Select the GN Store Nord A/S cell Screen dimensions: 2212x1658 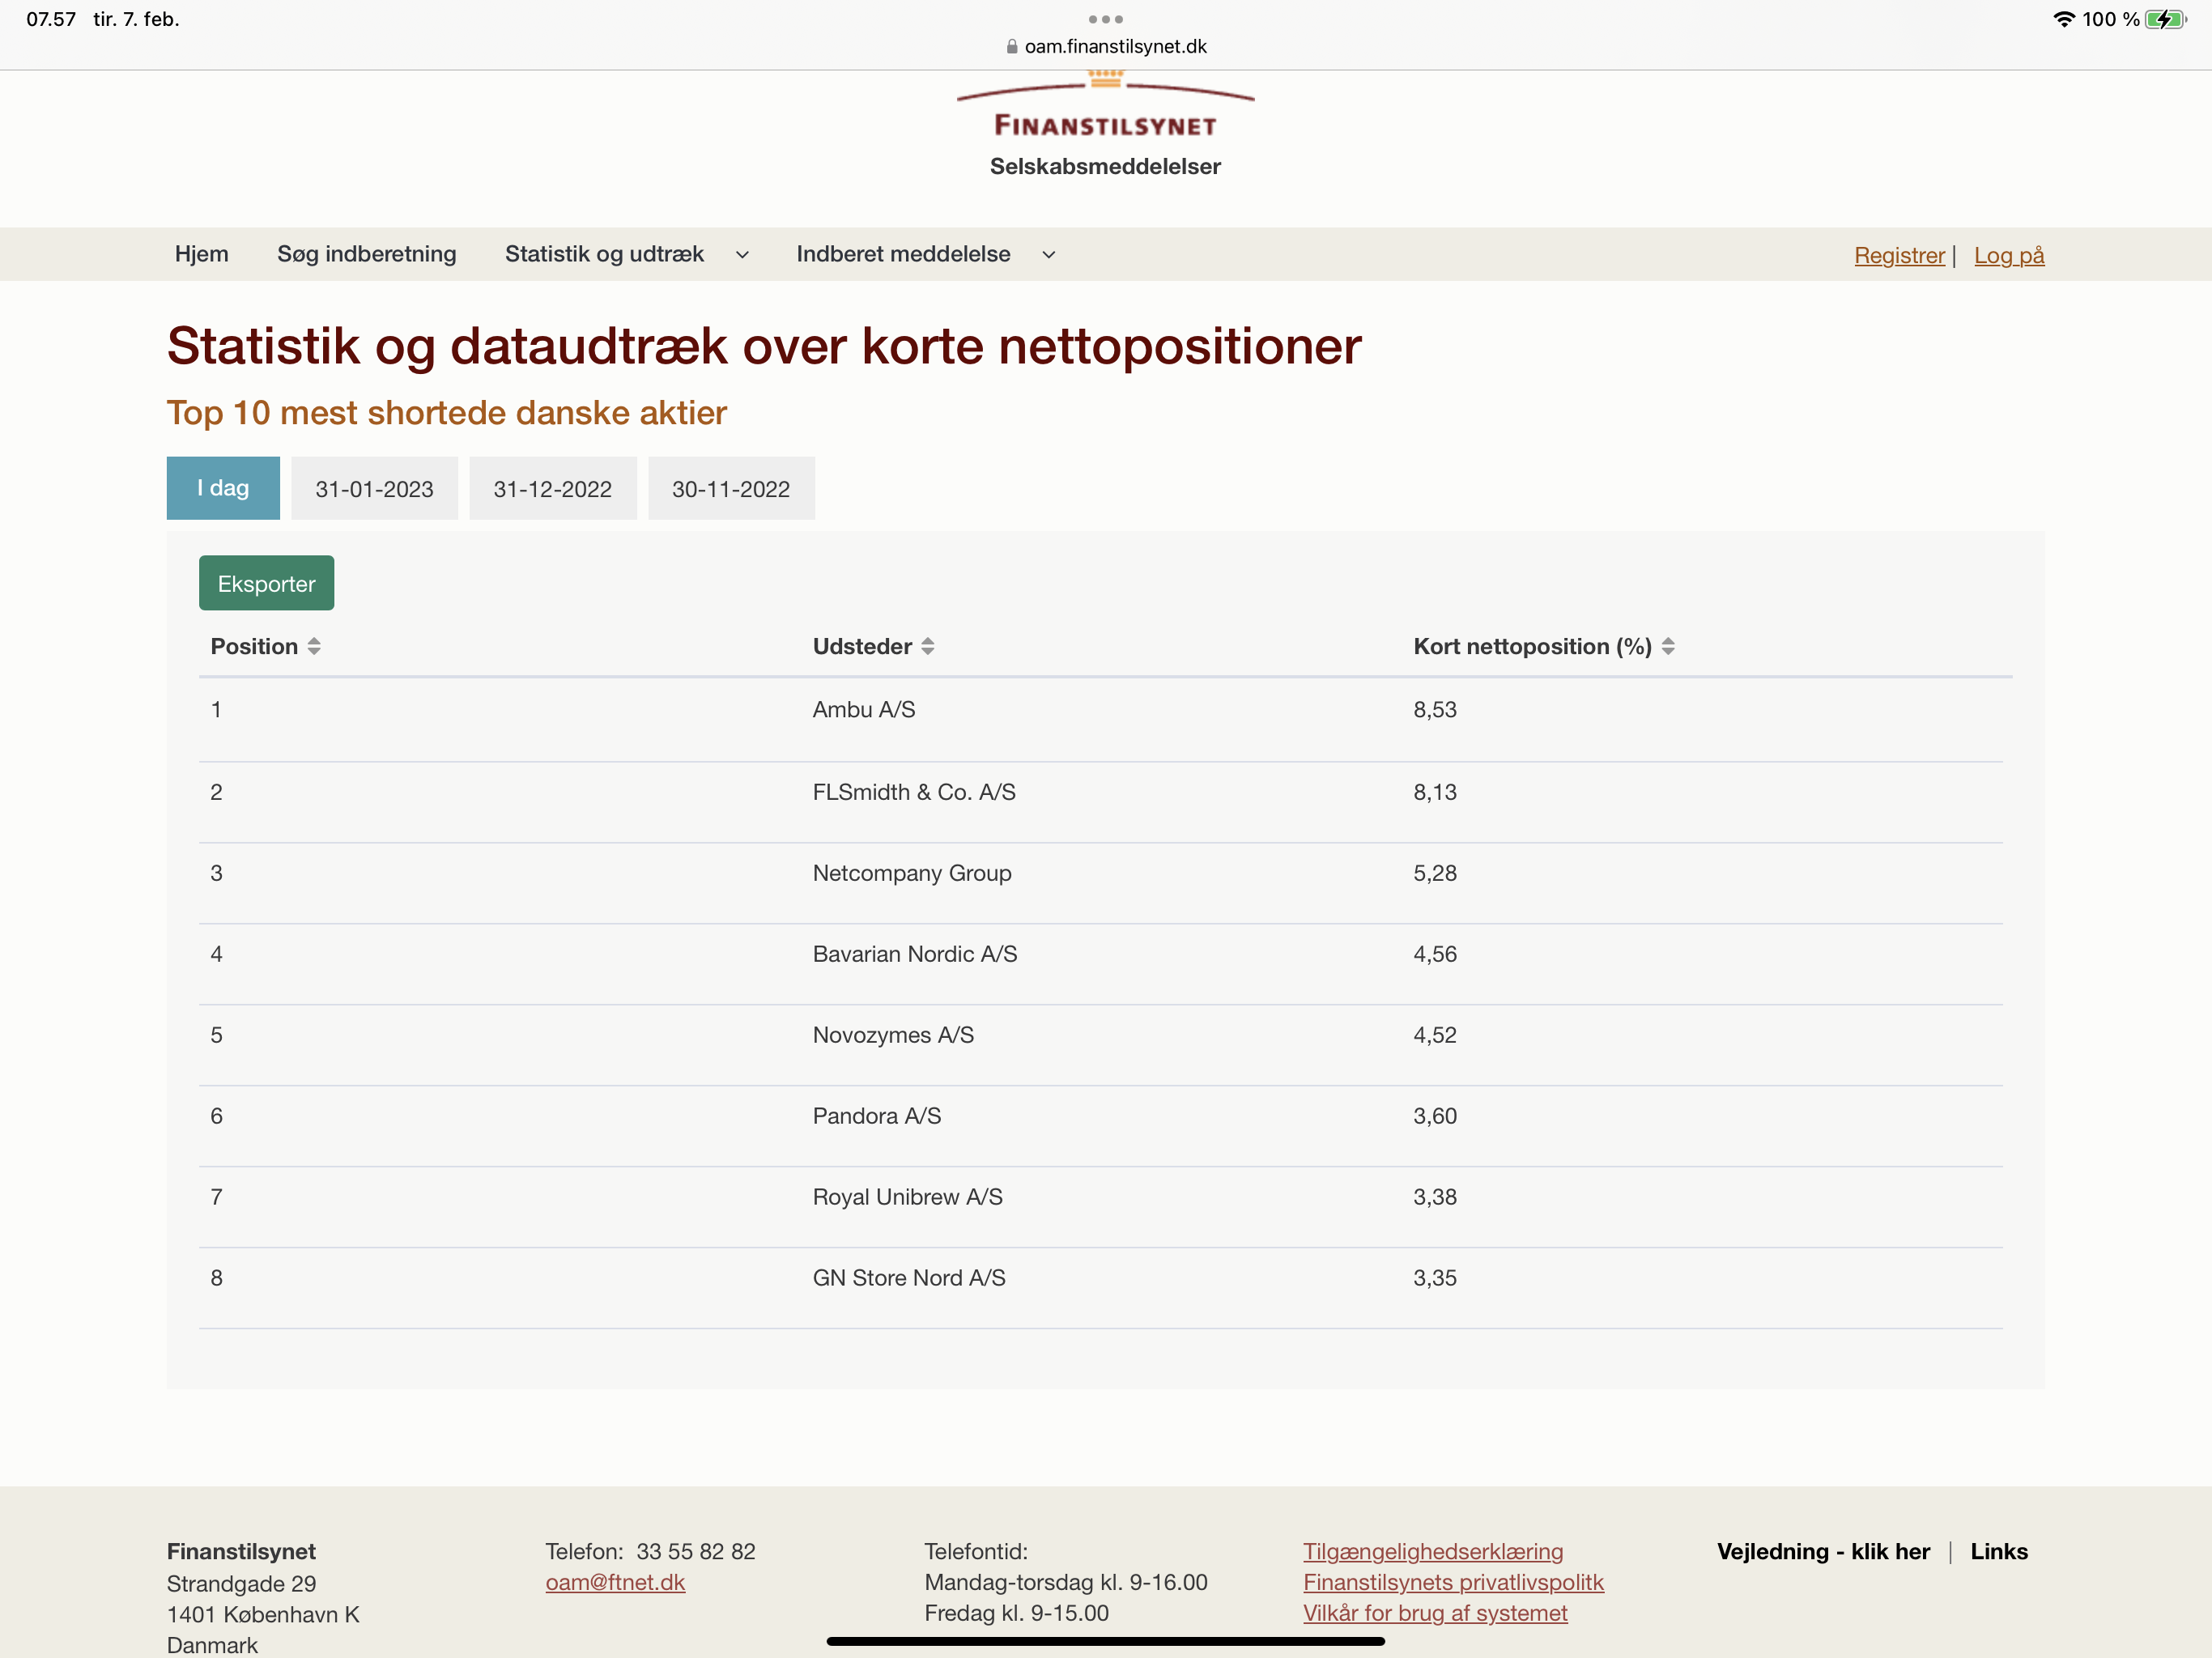click(909, 1278)
